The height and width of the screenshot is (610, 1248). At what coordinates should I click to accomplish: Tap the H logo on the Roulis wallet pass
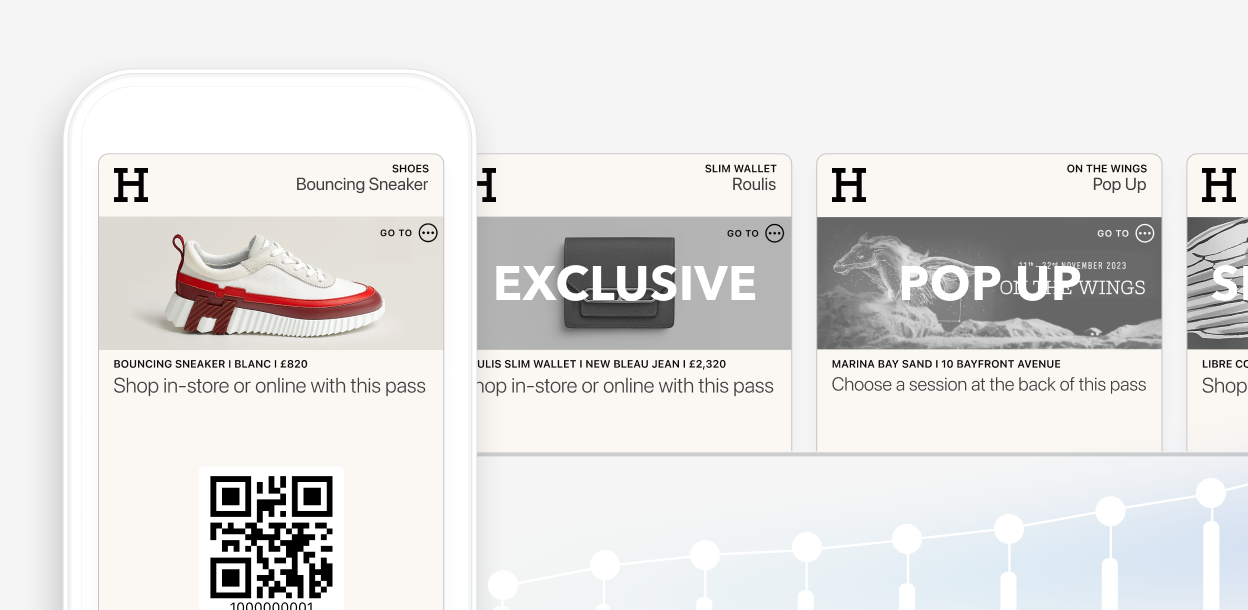tap(487, 185)
